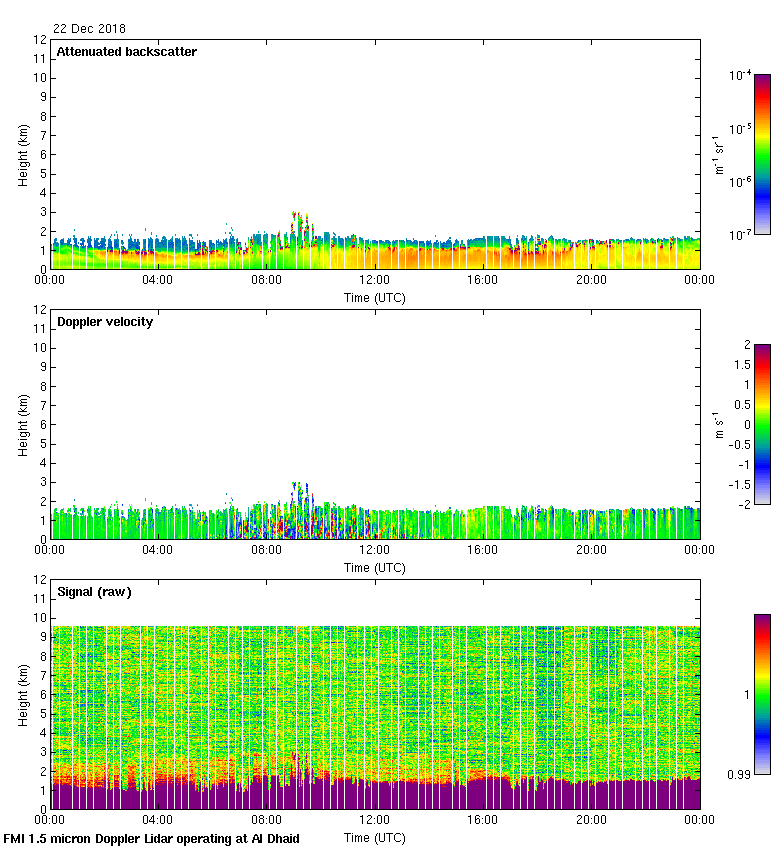Click the Signal (raw) color scale bar

(761, 694)
